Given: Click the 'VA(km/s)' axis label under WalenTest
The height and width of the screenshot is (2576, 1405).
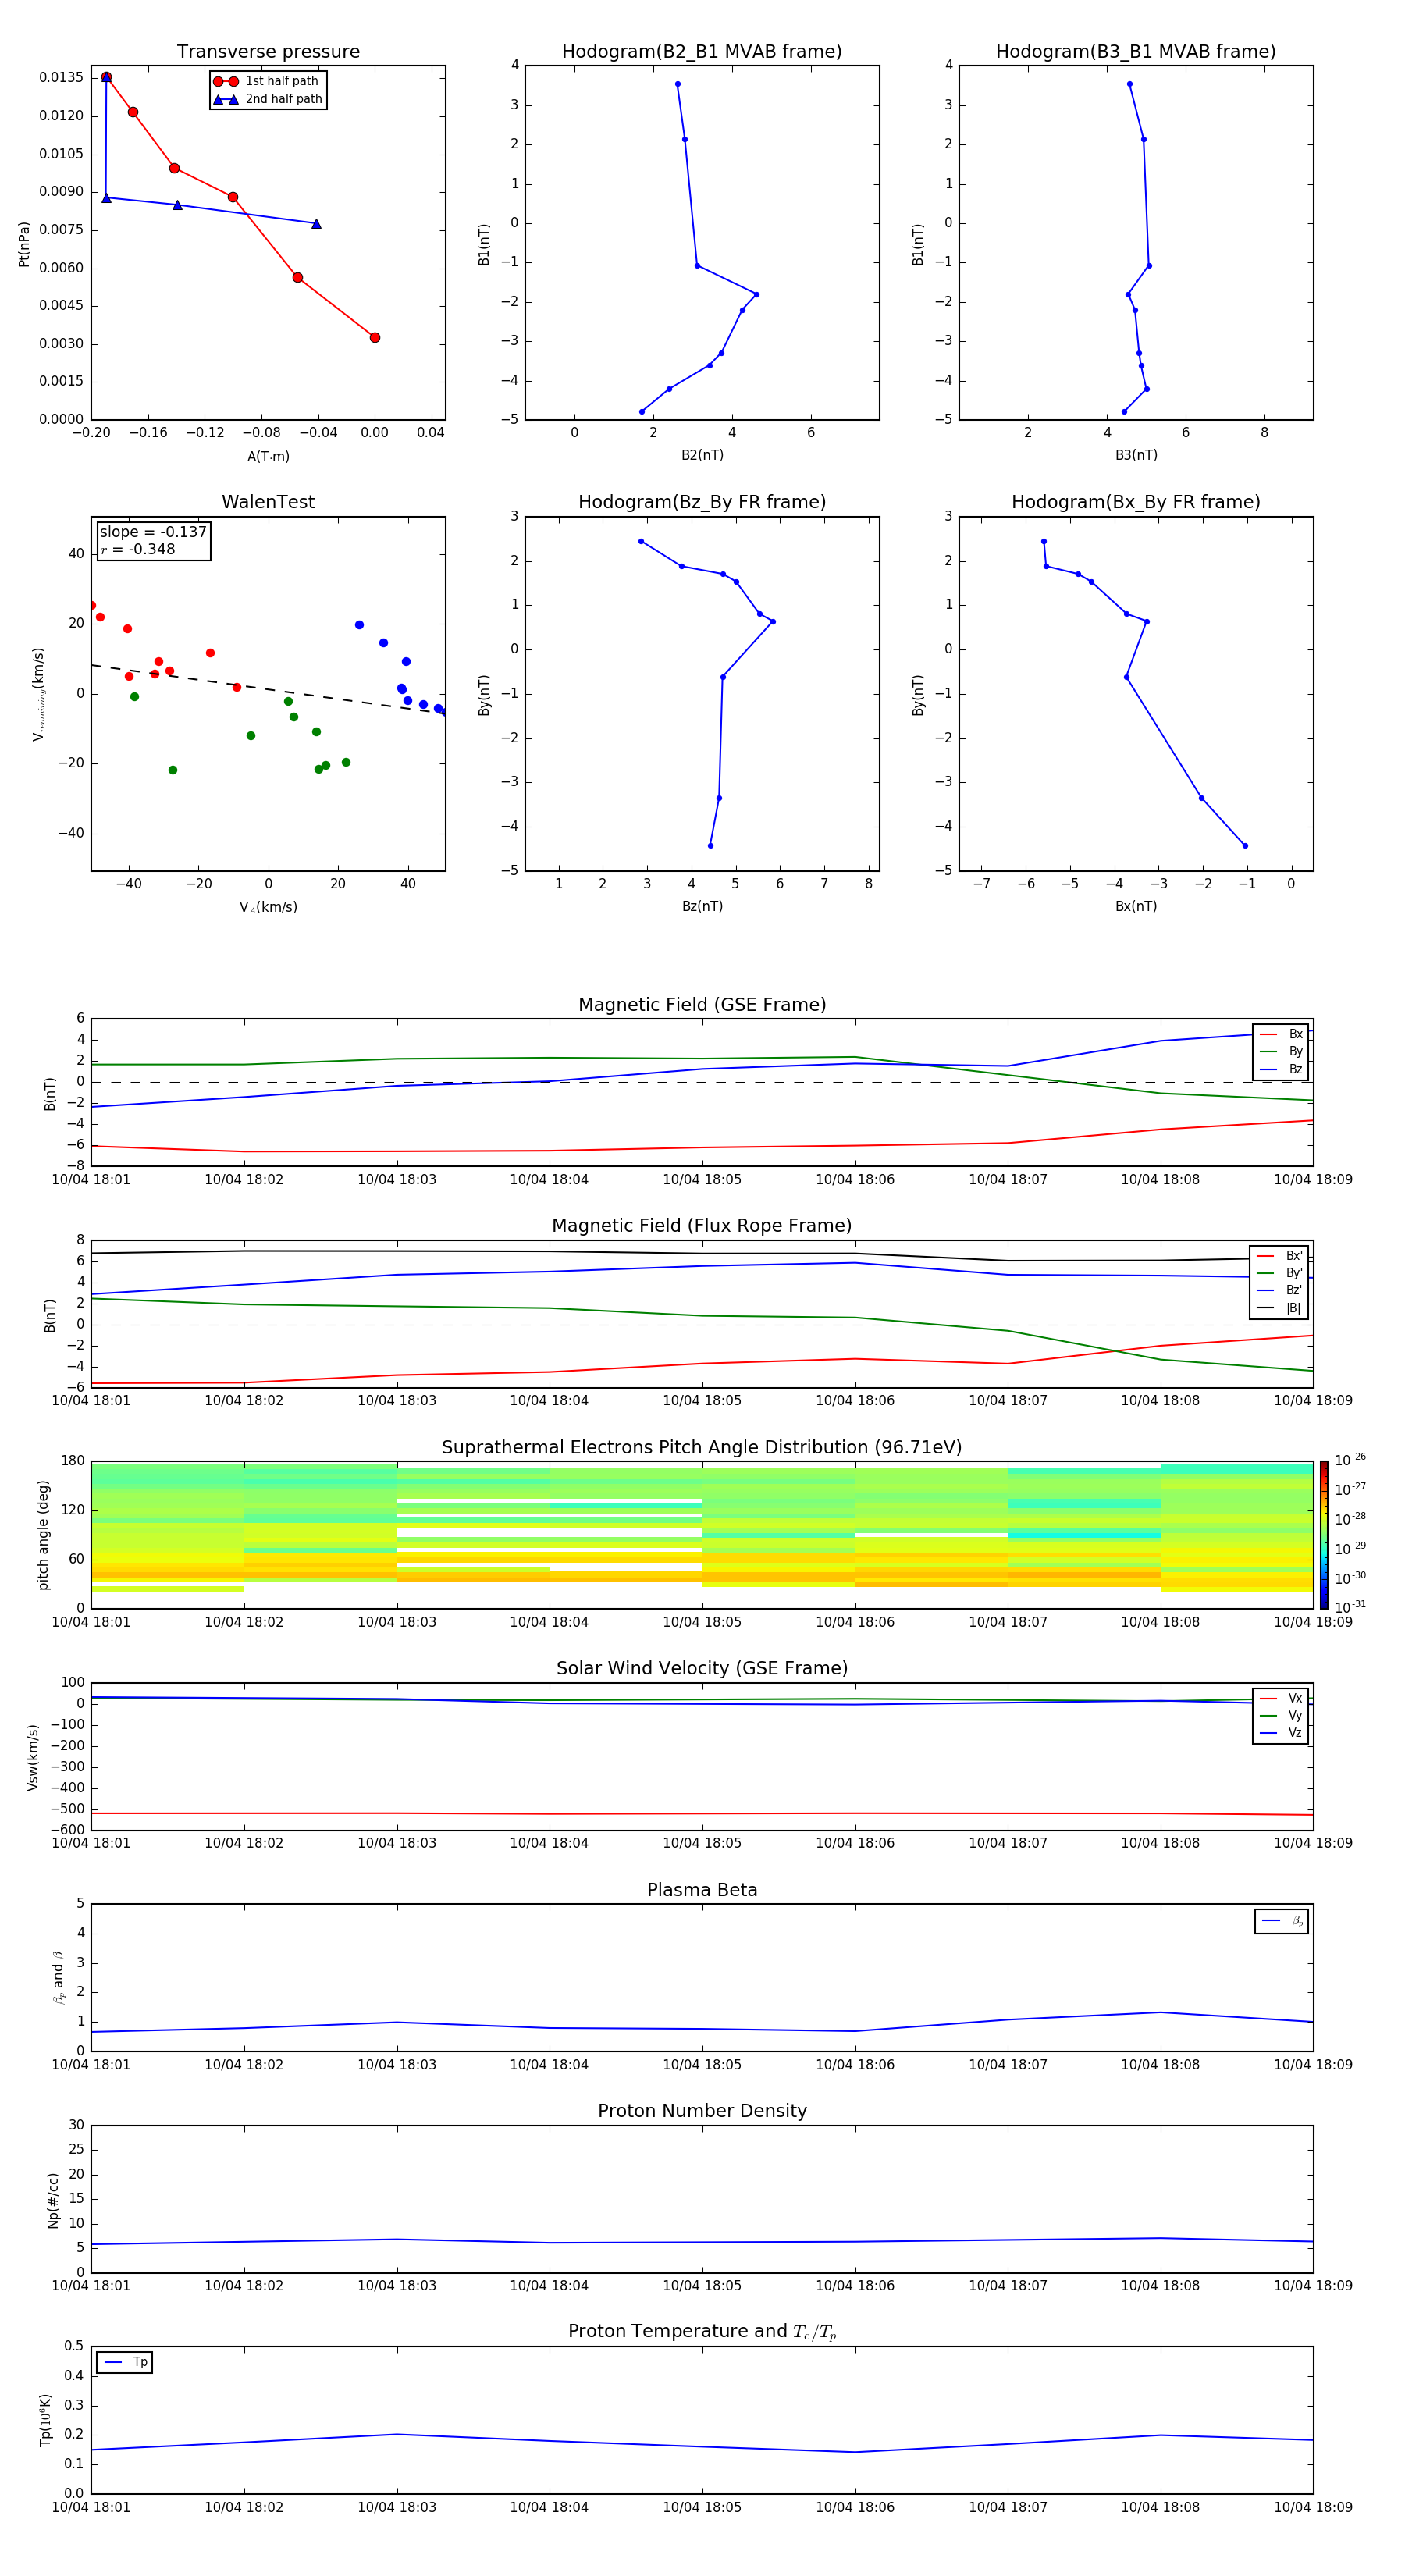Looking at the screenshot, I should (268, 907).
